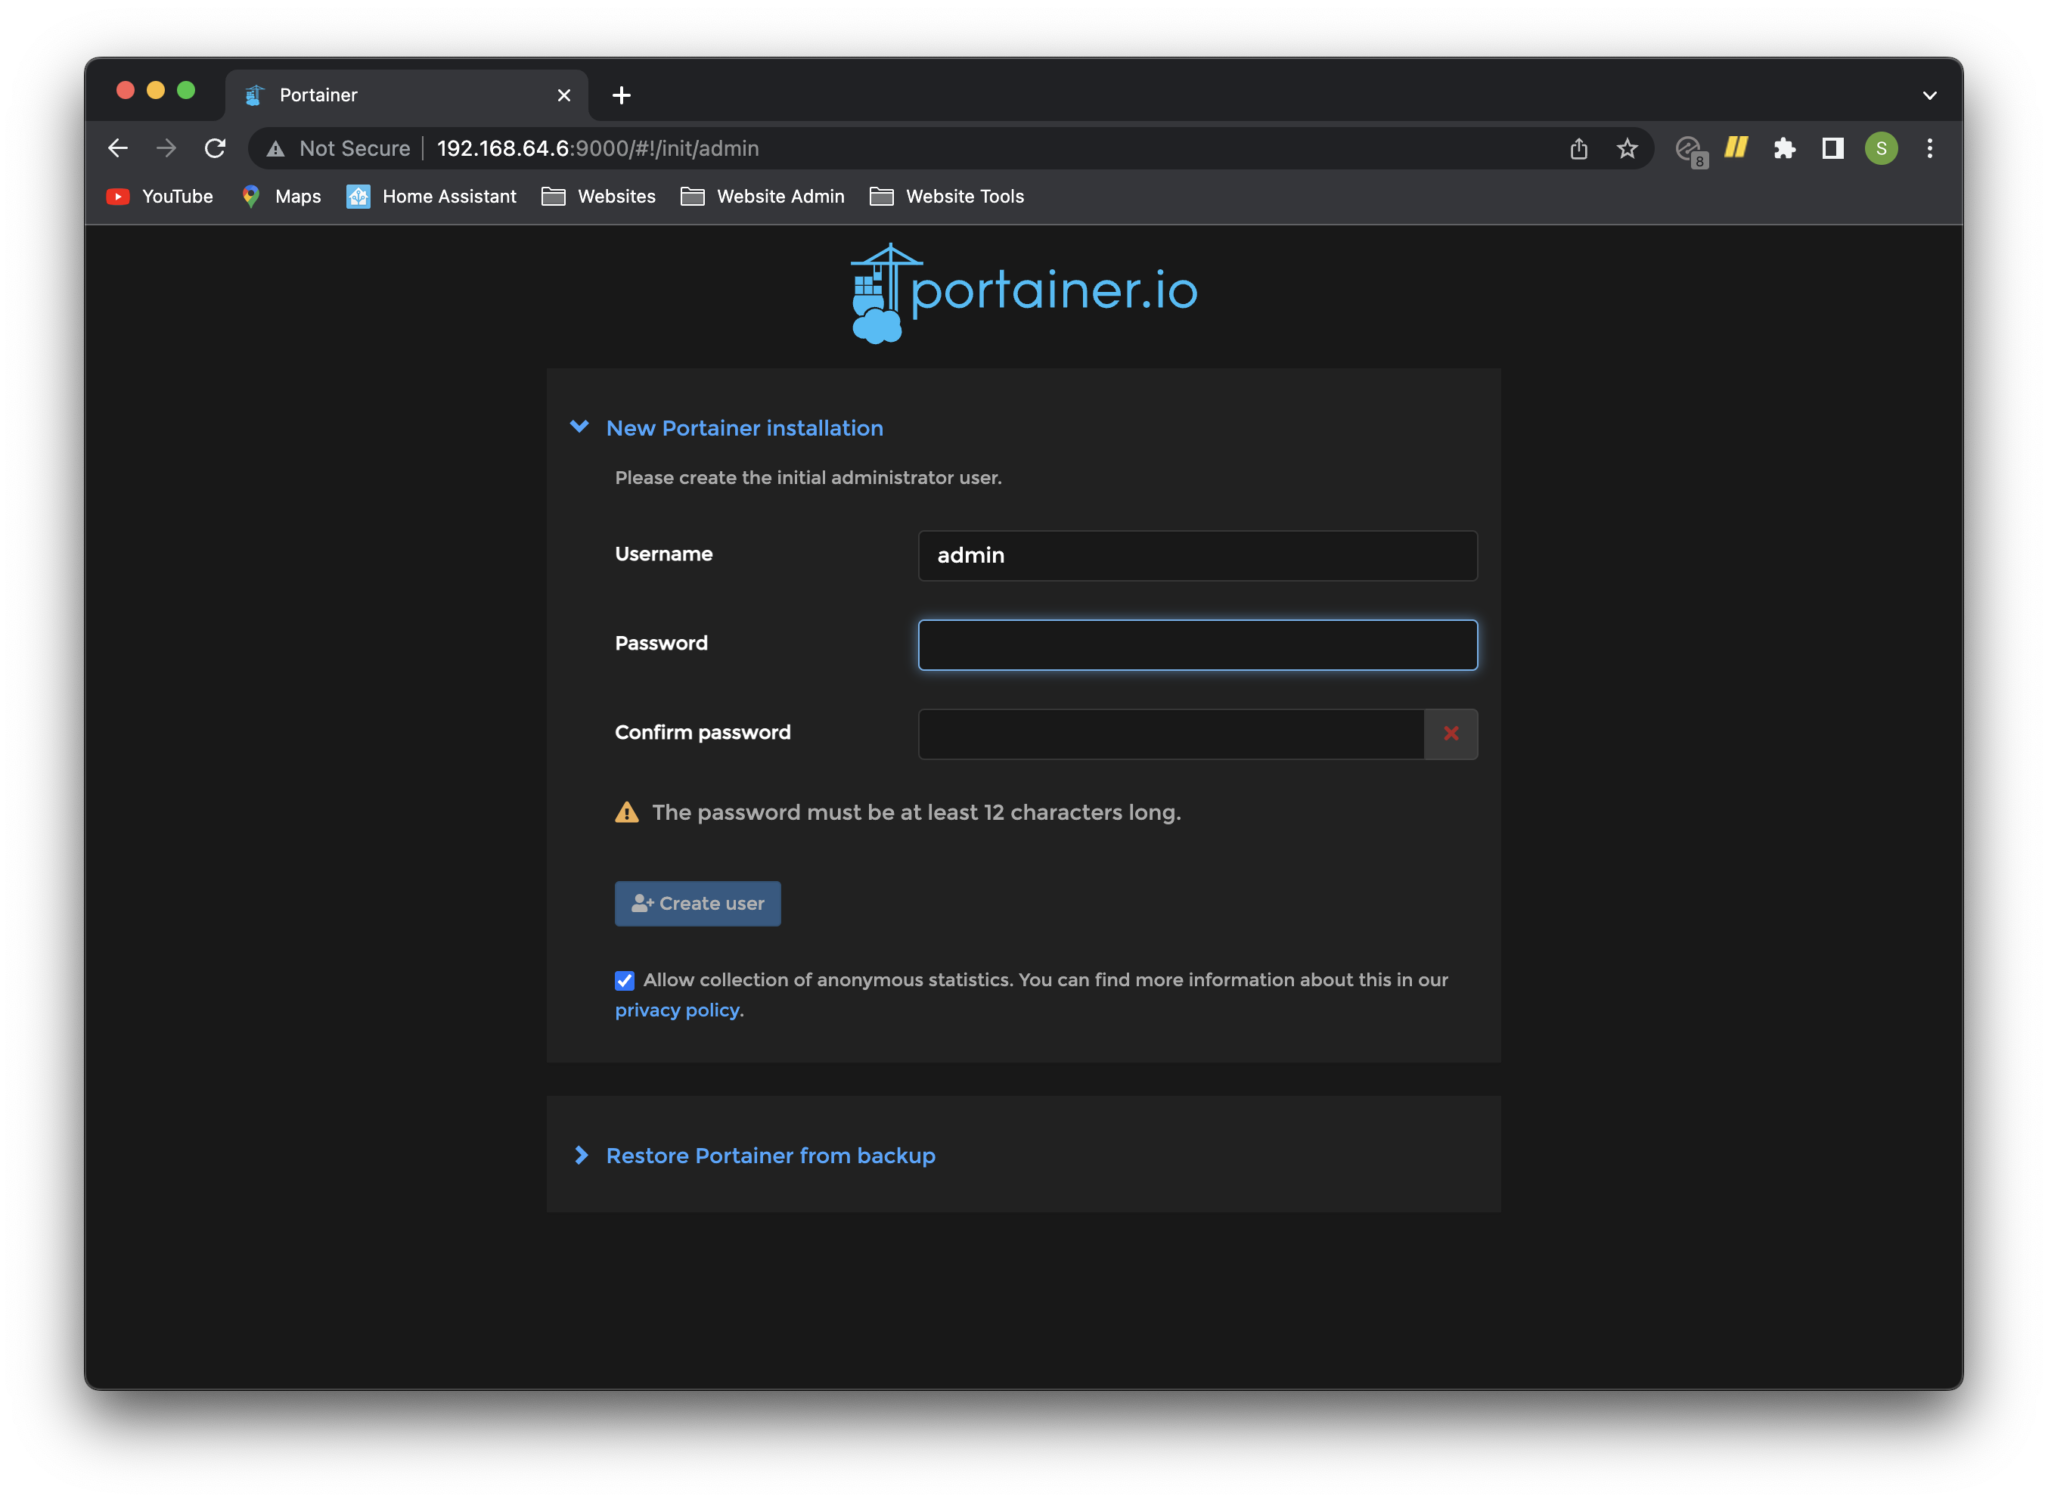This screenshot has height=1502, width=2048.
Task: Click inside the Password input field
Action: [1197, 644]
